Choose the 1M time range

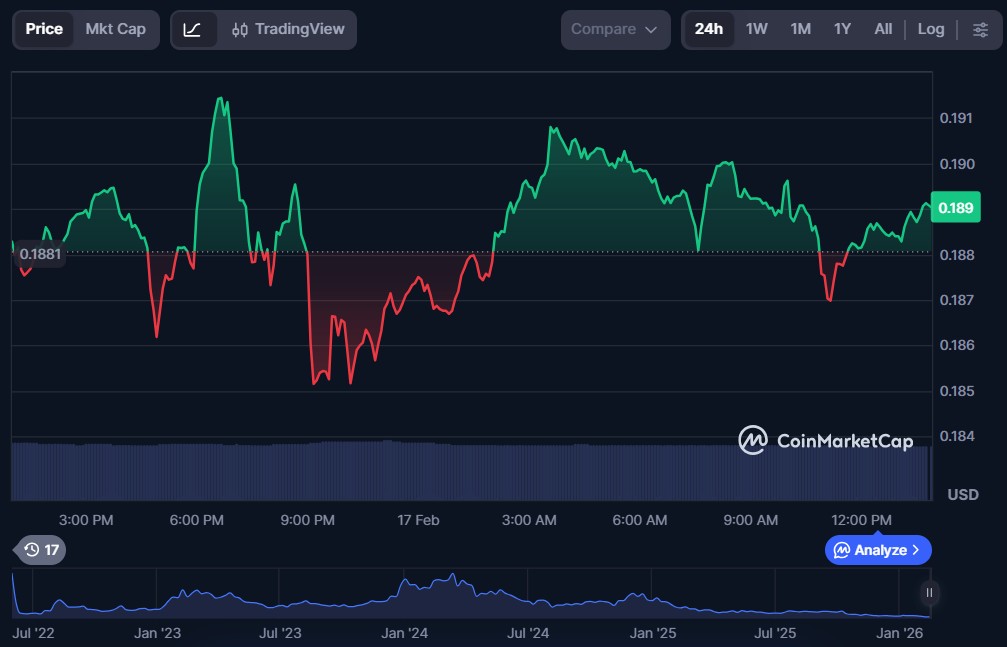(x=800, y=30)
